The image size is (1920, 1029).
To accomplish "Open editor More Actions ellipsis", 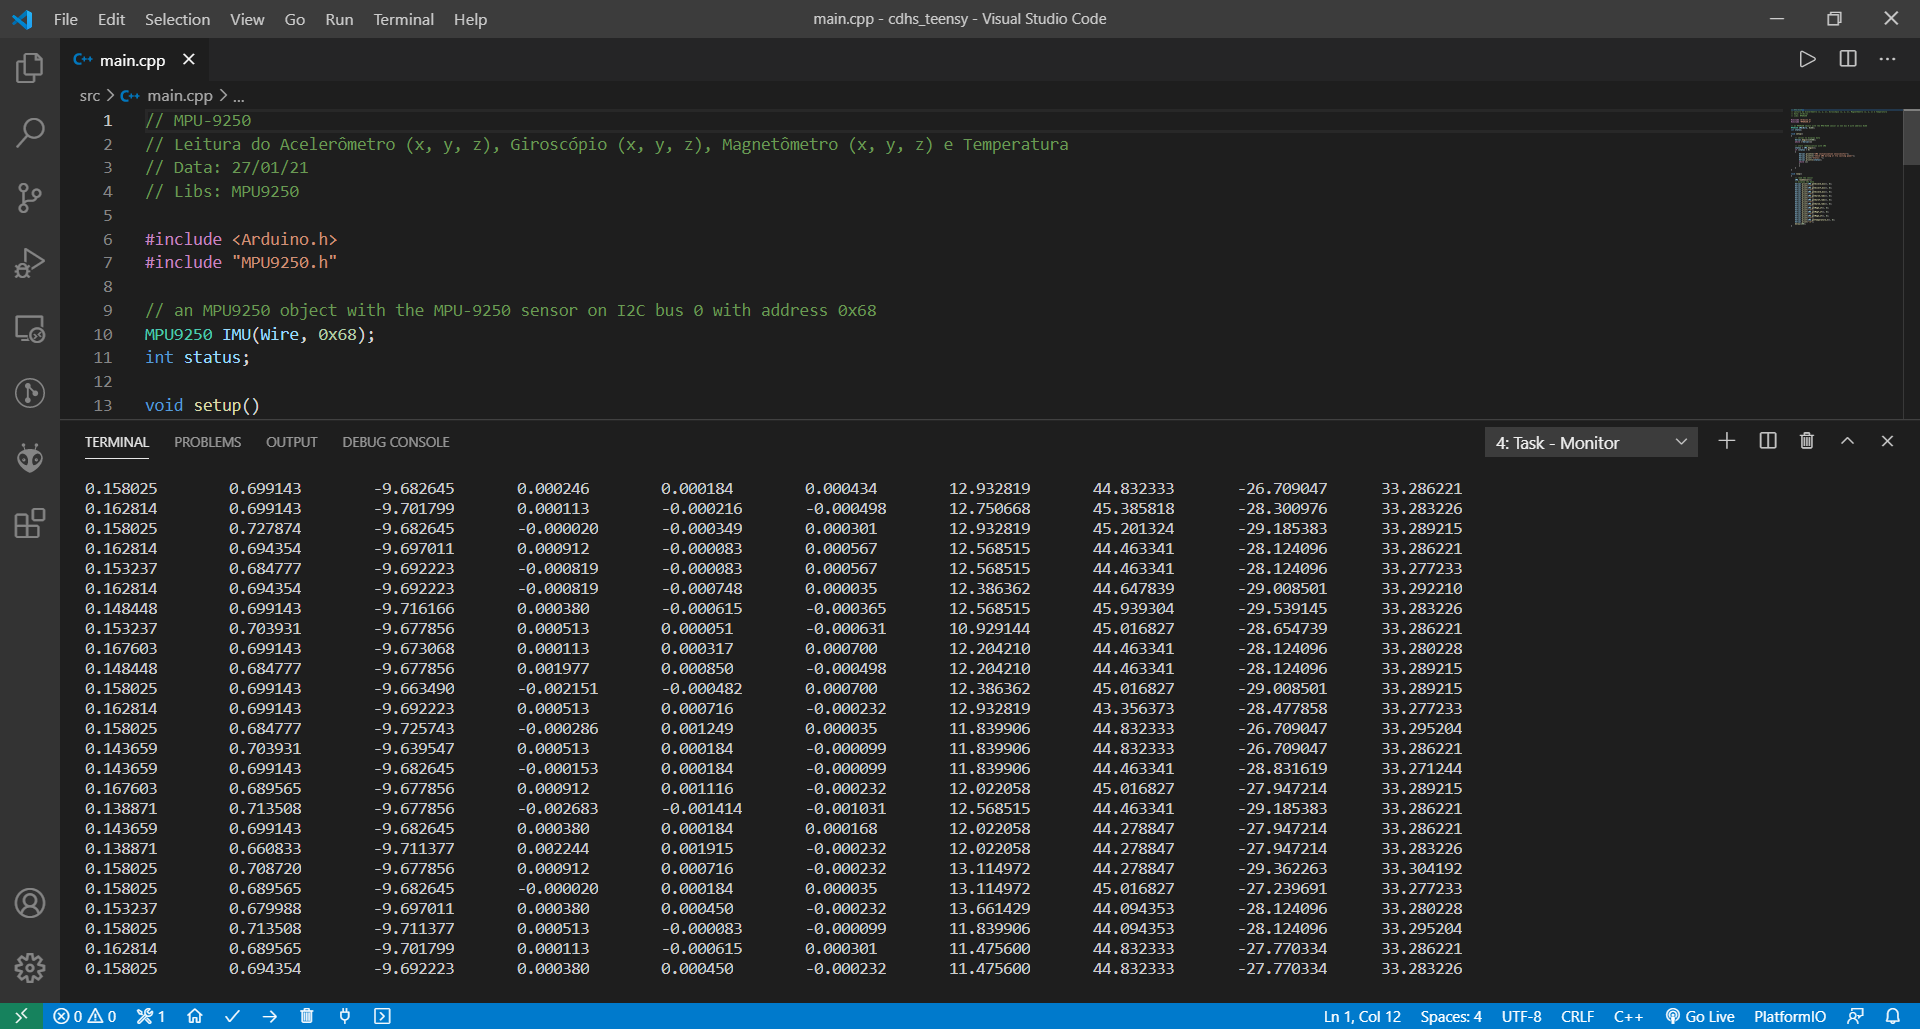I will coord(1887,59).
